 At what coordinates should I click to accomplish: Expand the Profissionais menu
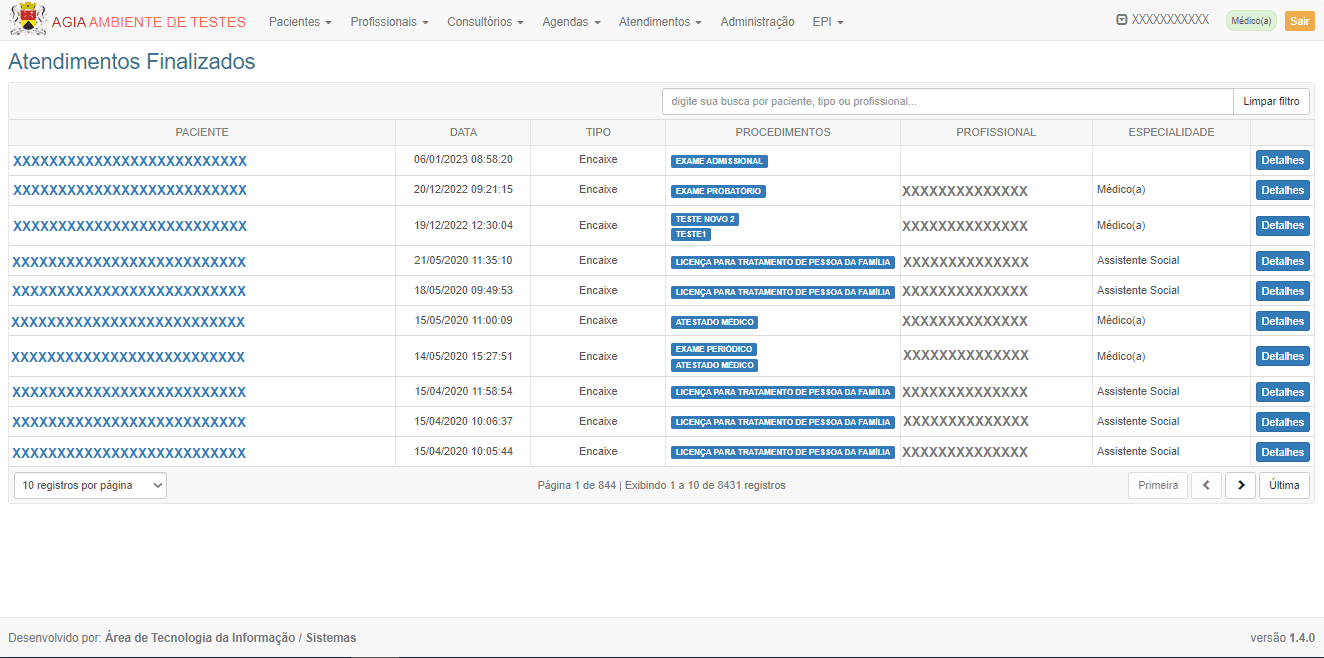tap(389, 22)
